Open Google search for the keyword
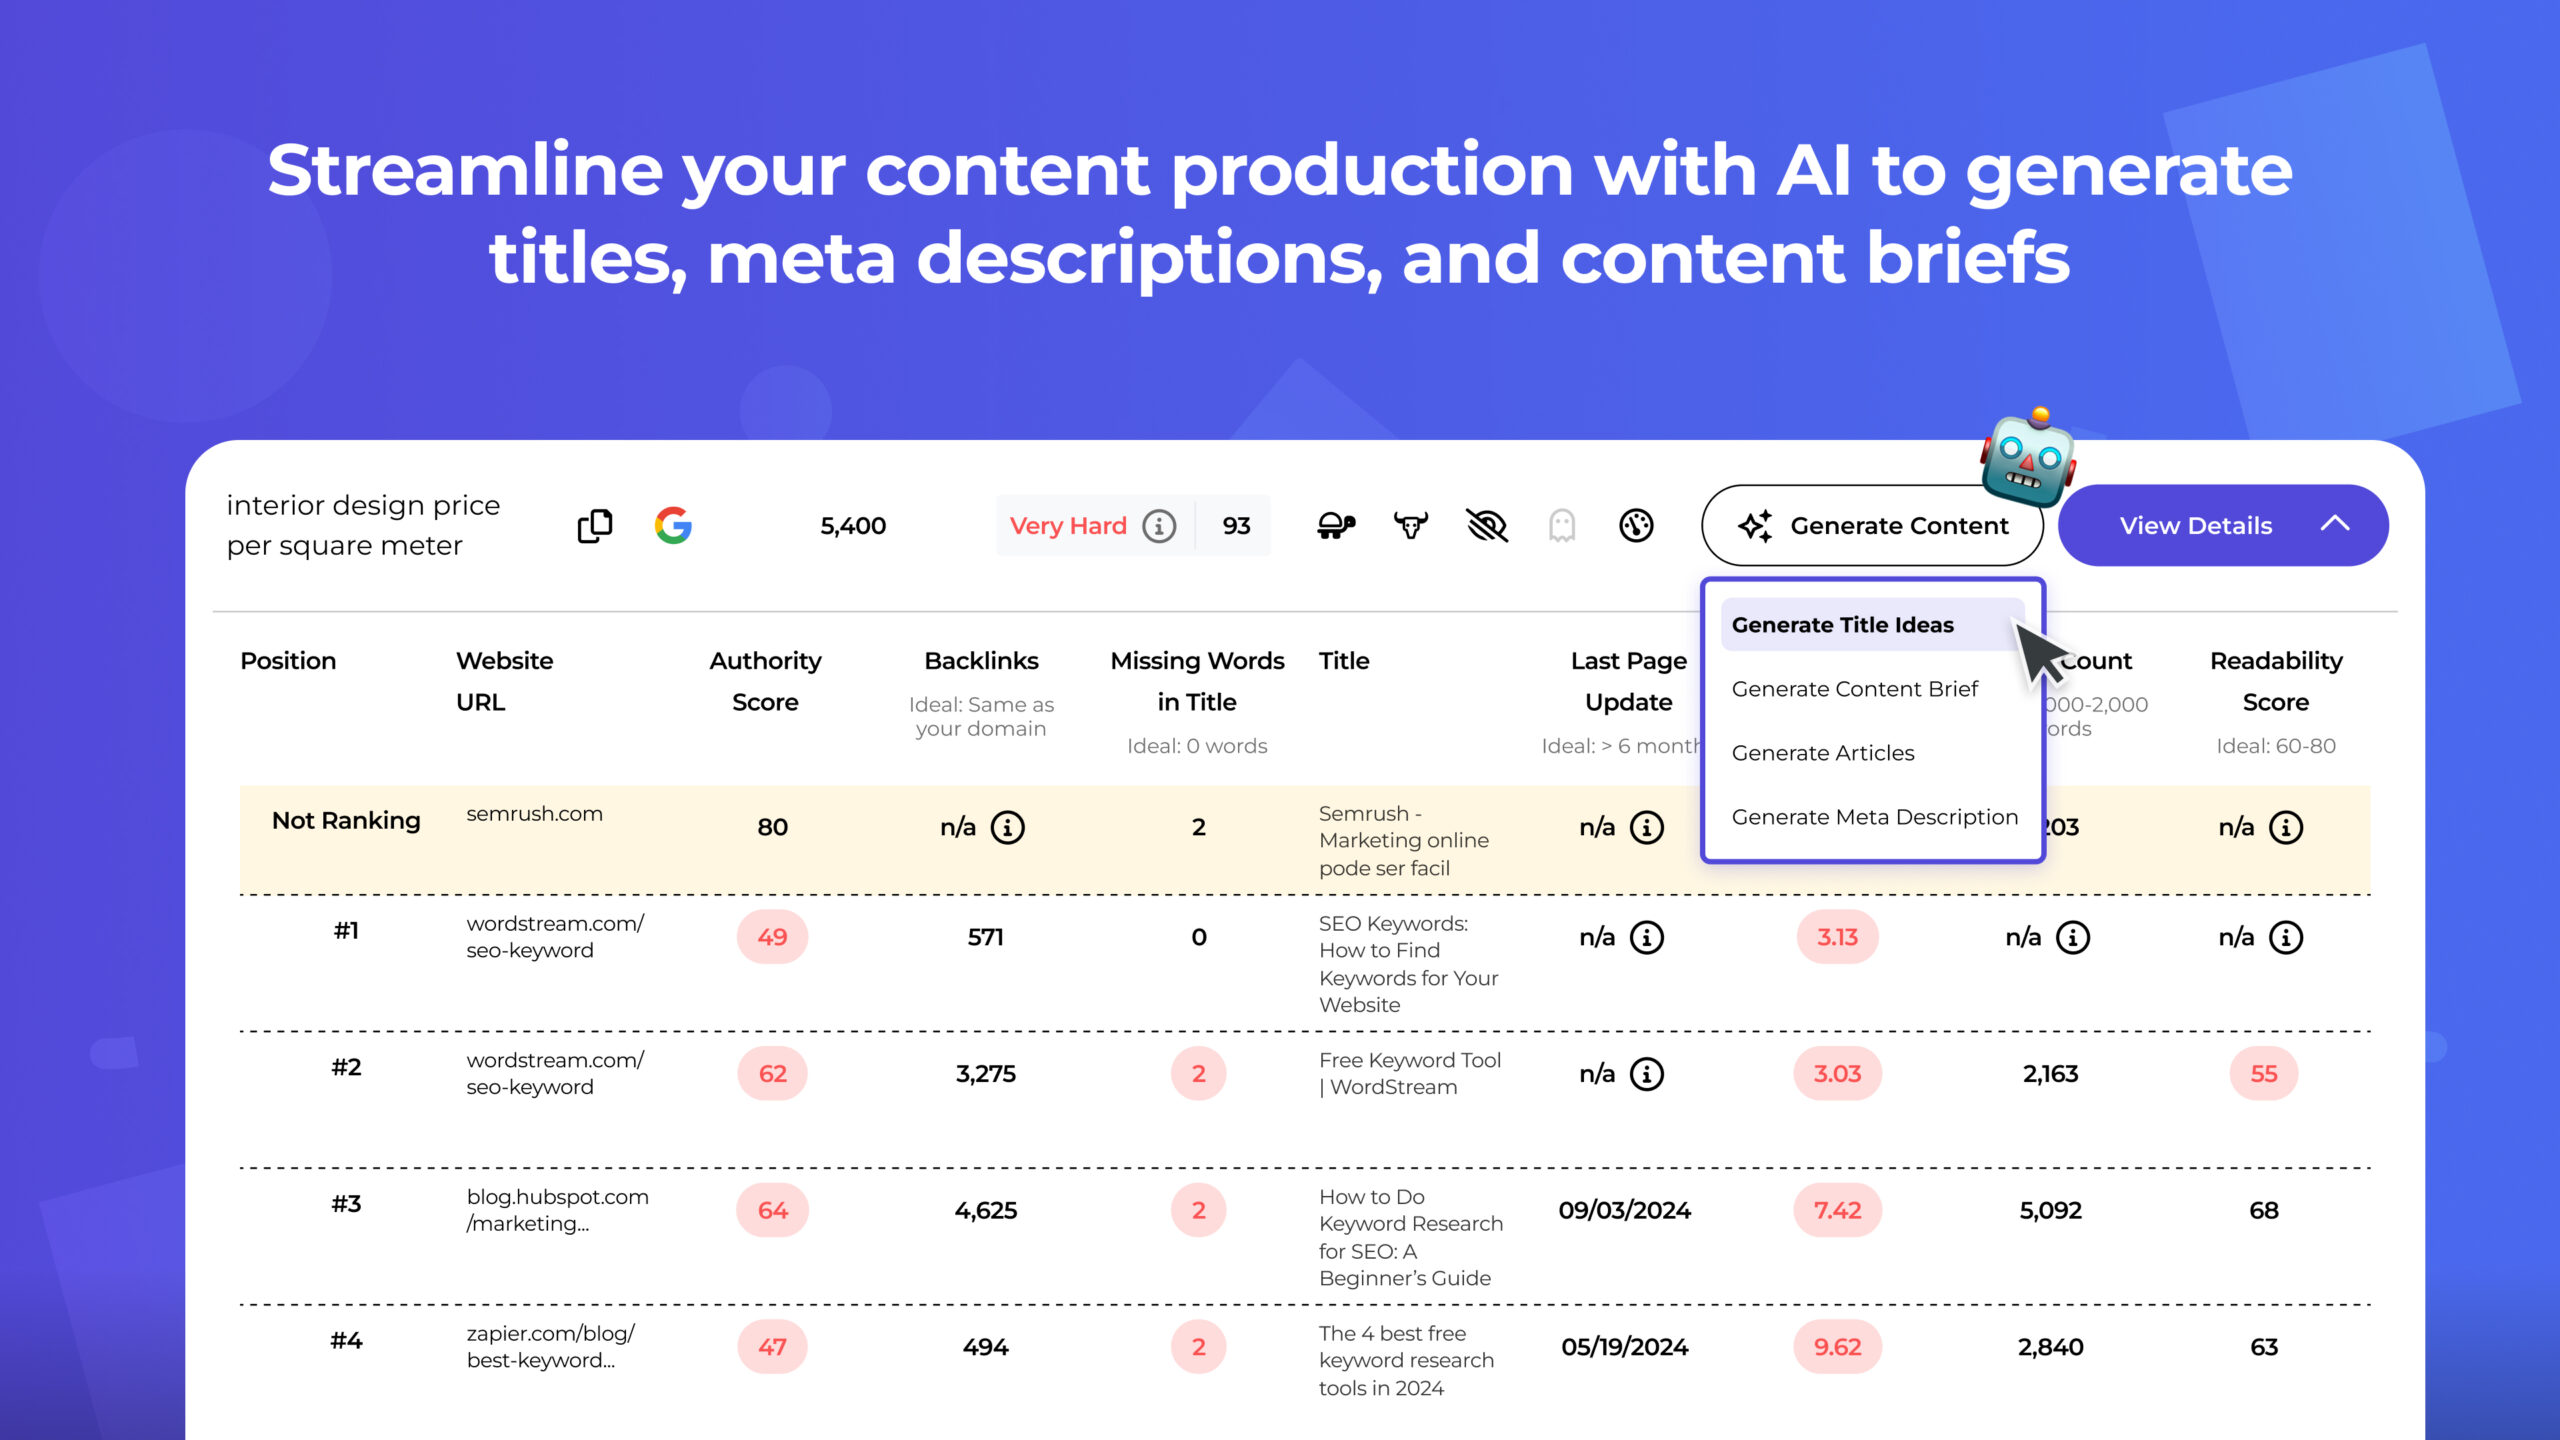Screen dimensions: 2560x1440 click(x=674, y=525)
